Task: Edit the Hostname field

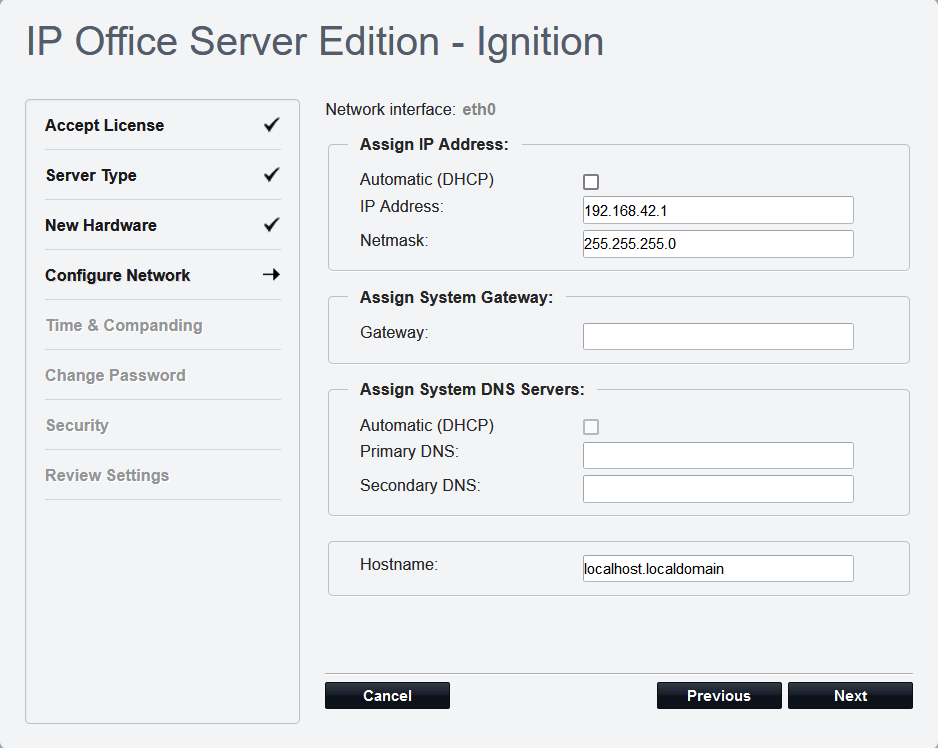Action: 718,568
